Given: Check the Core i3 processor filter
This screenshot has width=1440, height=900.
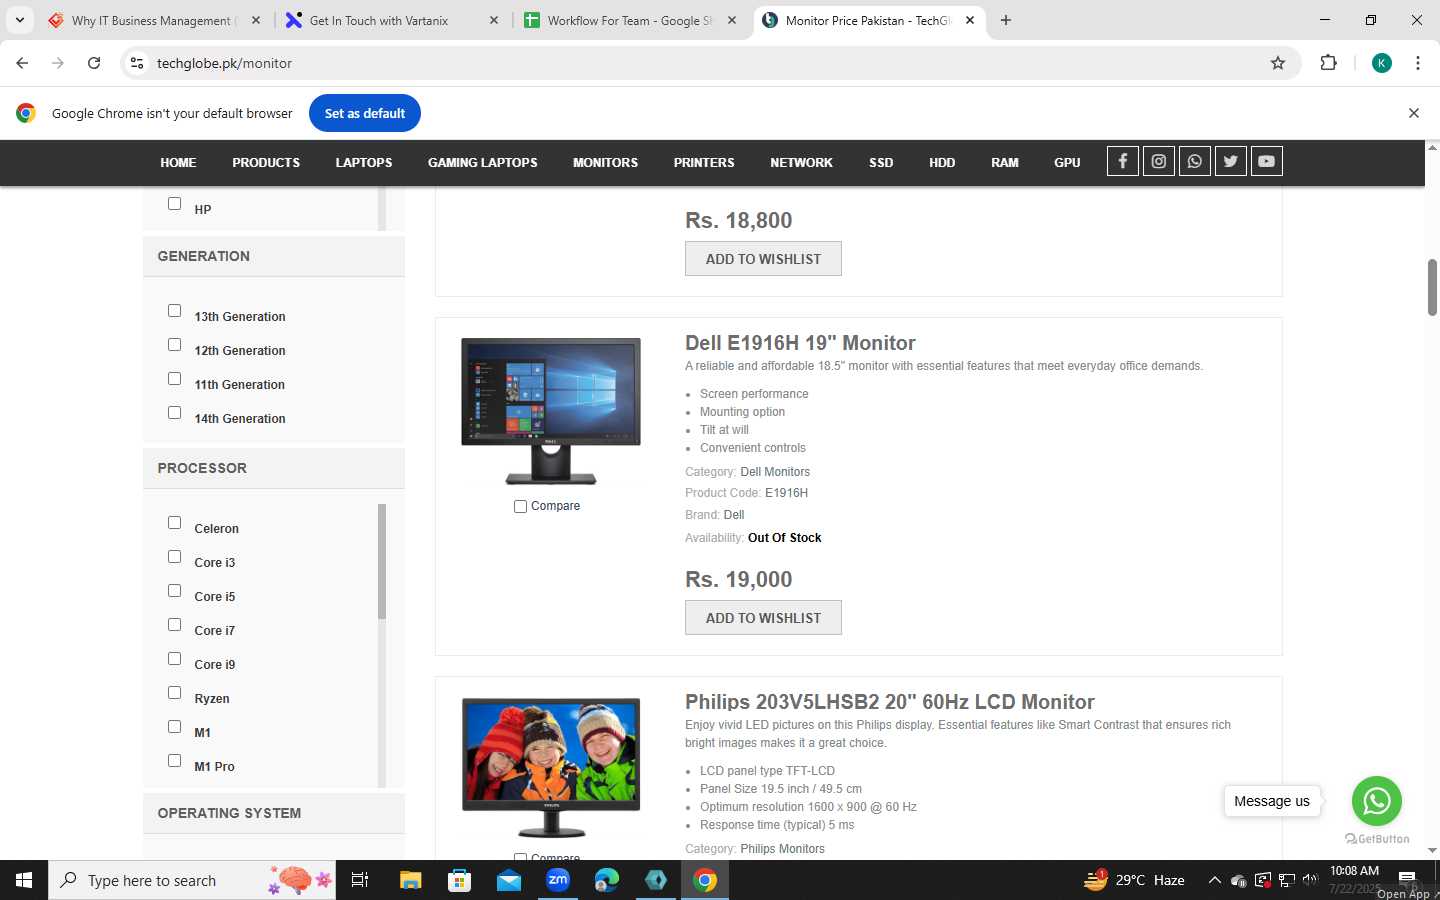Looking at the screenshot, I should 174,557.
